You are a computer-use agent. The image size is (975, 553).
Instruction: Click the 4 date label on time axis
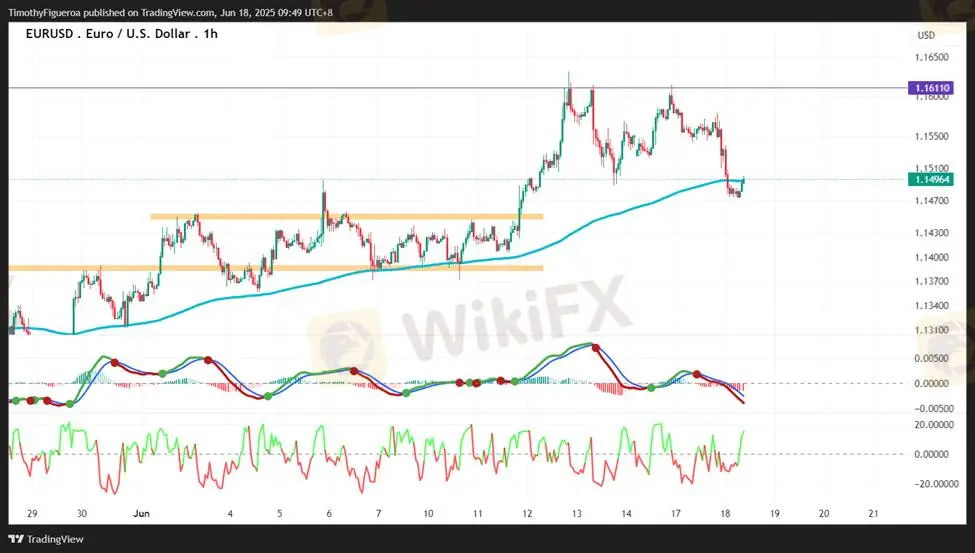click(230, 514)
